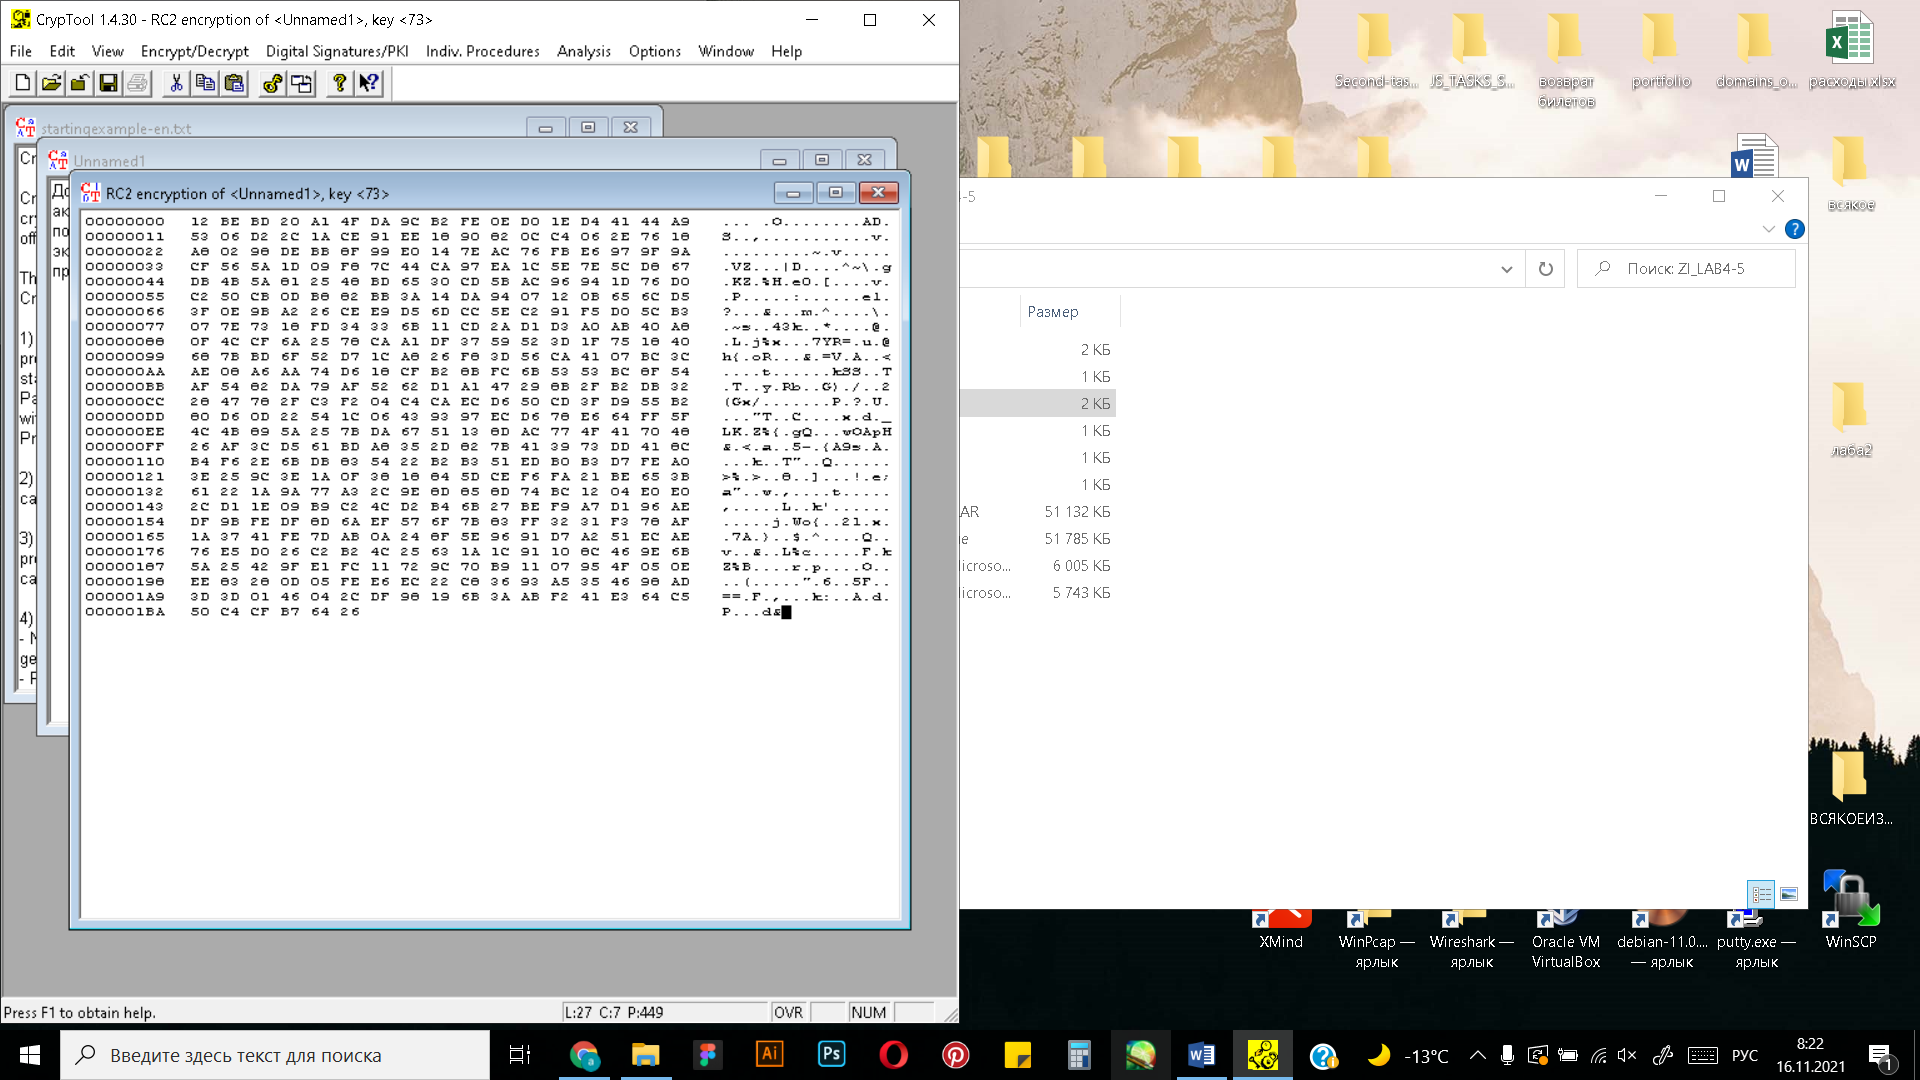Select the file row with 6 005 КБ

click(1038, 566)
